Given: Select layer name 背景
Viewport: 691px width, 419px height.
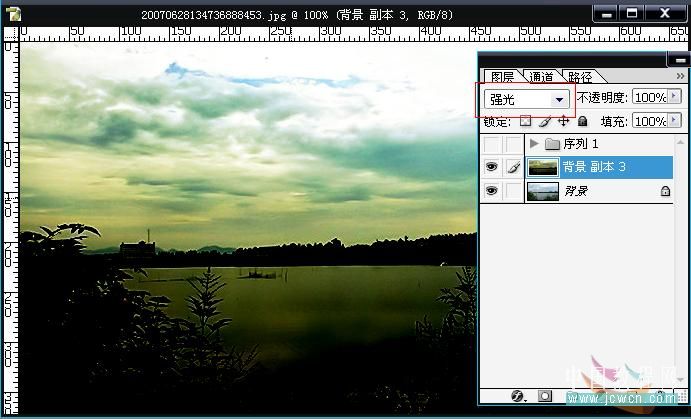Looking at the screenshot, I should pyautogui.click(x=576, y=191).
